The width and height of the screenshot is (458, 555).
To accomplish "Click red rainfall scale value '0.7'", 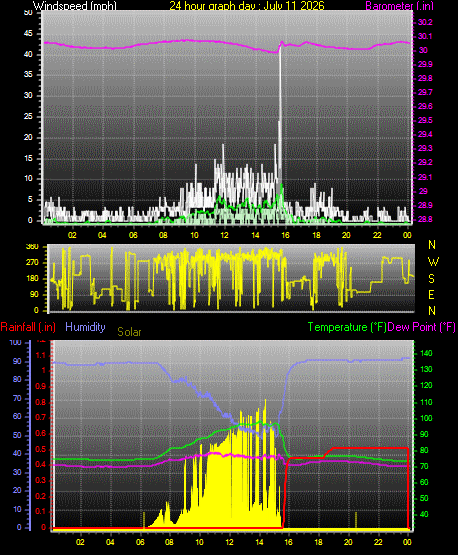I will (41, 417).
